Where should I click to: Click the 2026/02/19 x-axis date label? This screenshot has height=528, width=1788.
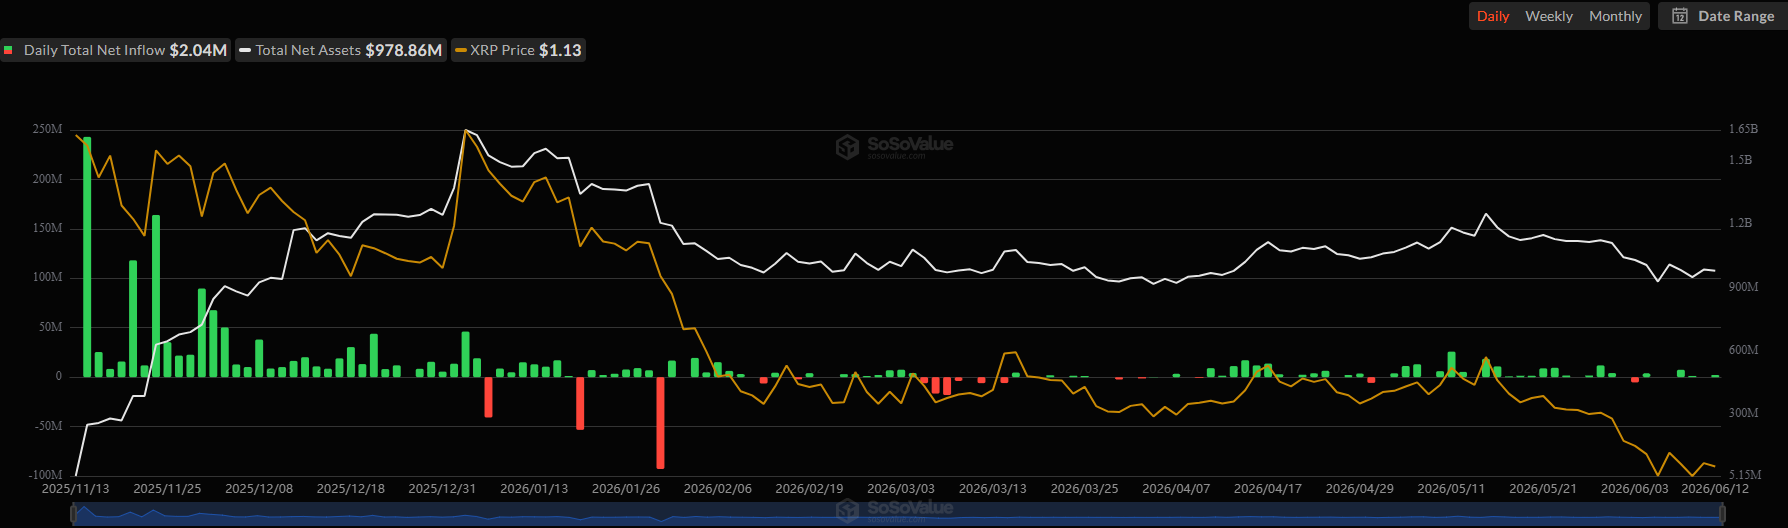point(809,489)
